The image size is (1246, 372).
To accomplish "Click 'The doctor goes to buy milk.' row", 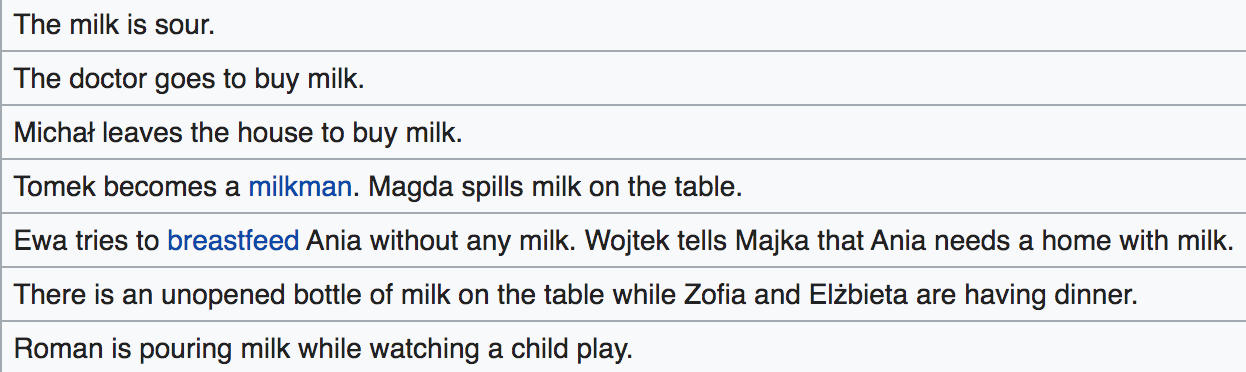I will tap(623, 78).
